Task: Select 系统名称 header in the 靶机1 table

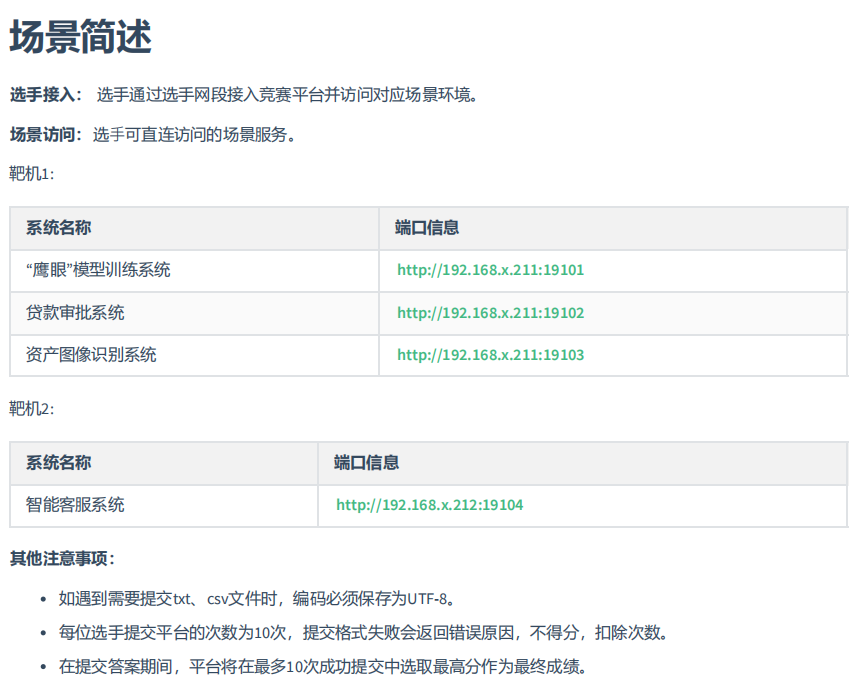Action: (x=58, y=228)
